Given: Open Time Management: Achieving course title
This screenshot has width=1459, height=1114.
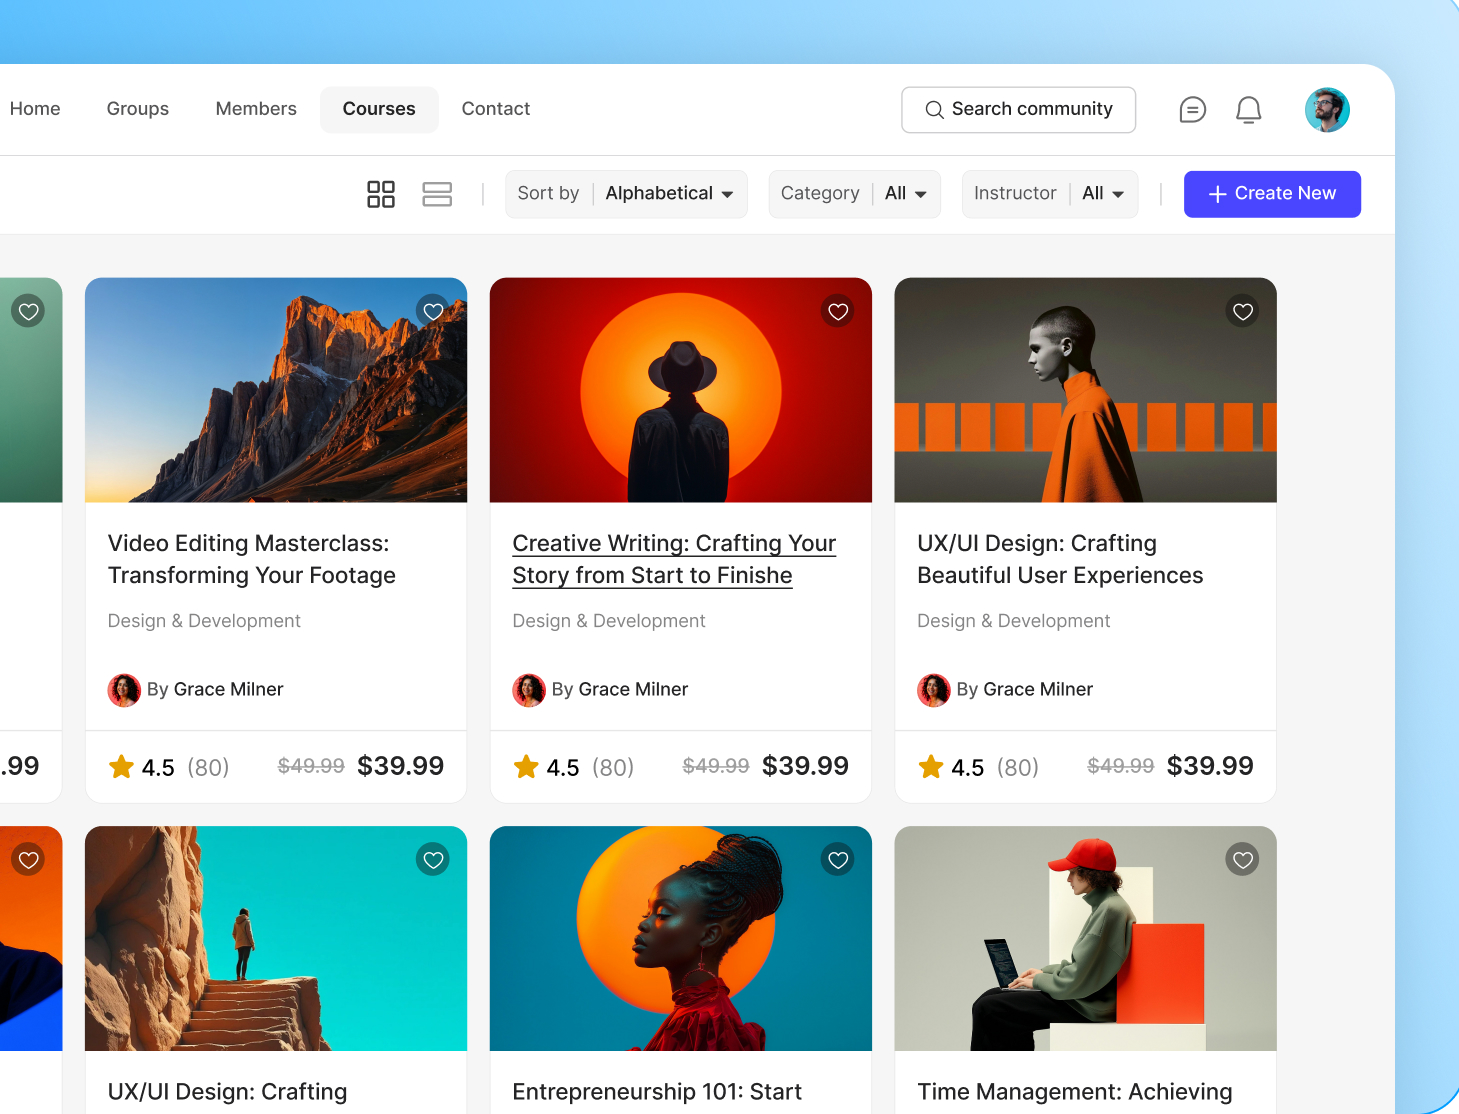Looking at the screenshot, I should 1075,1092.
